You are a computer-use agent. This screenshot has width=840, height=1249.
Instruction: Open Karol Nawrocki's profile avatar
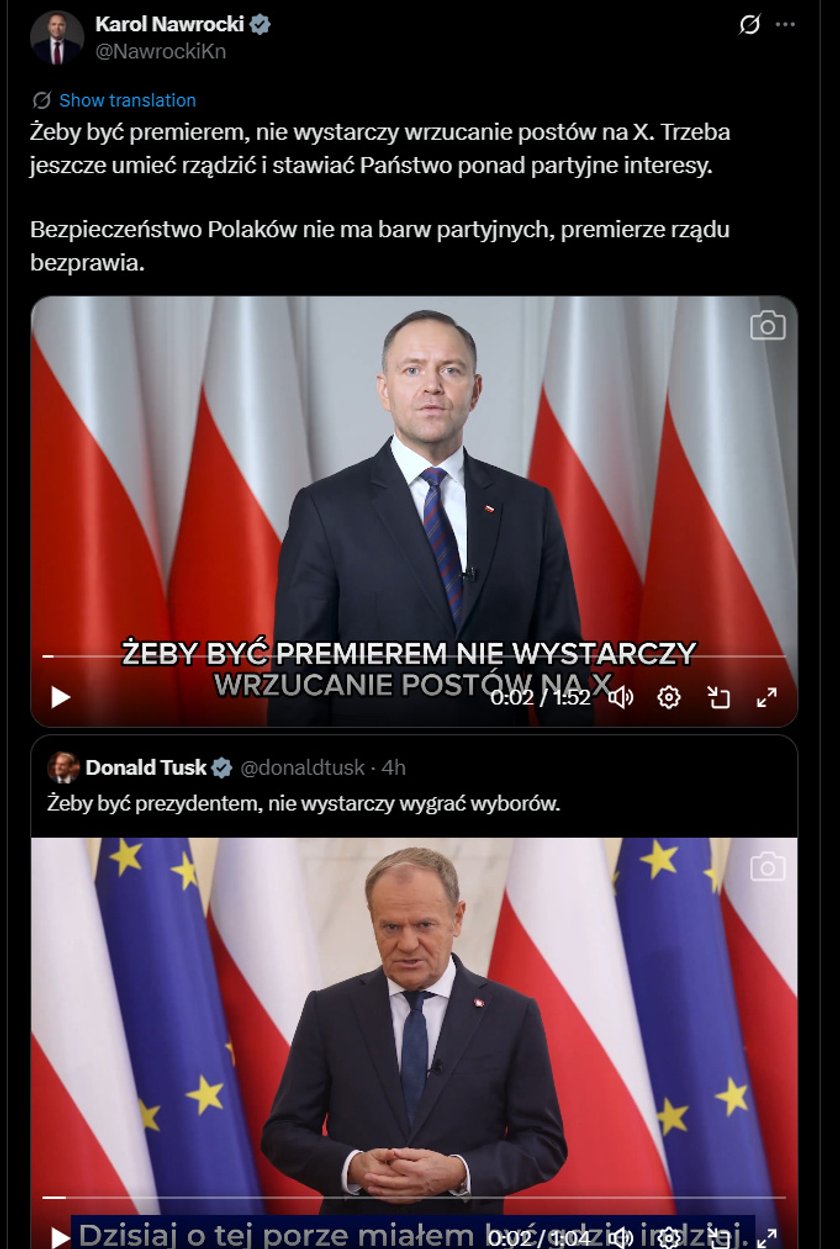pyautogui.click(x=57, y=37)
